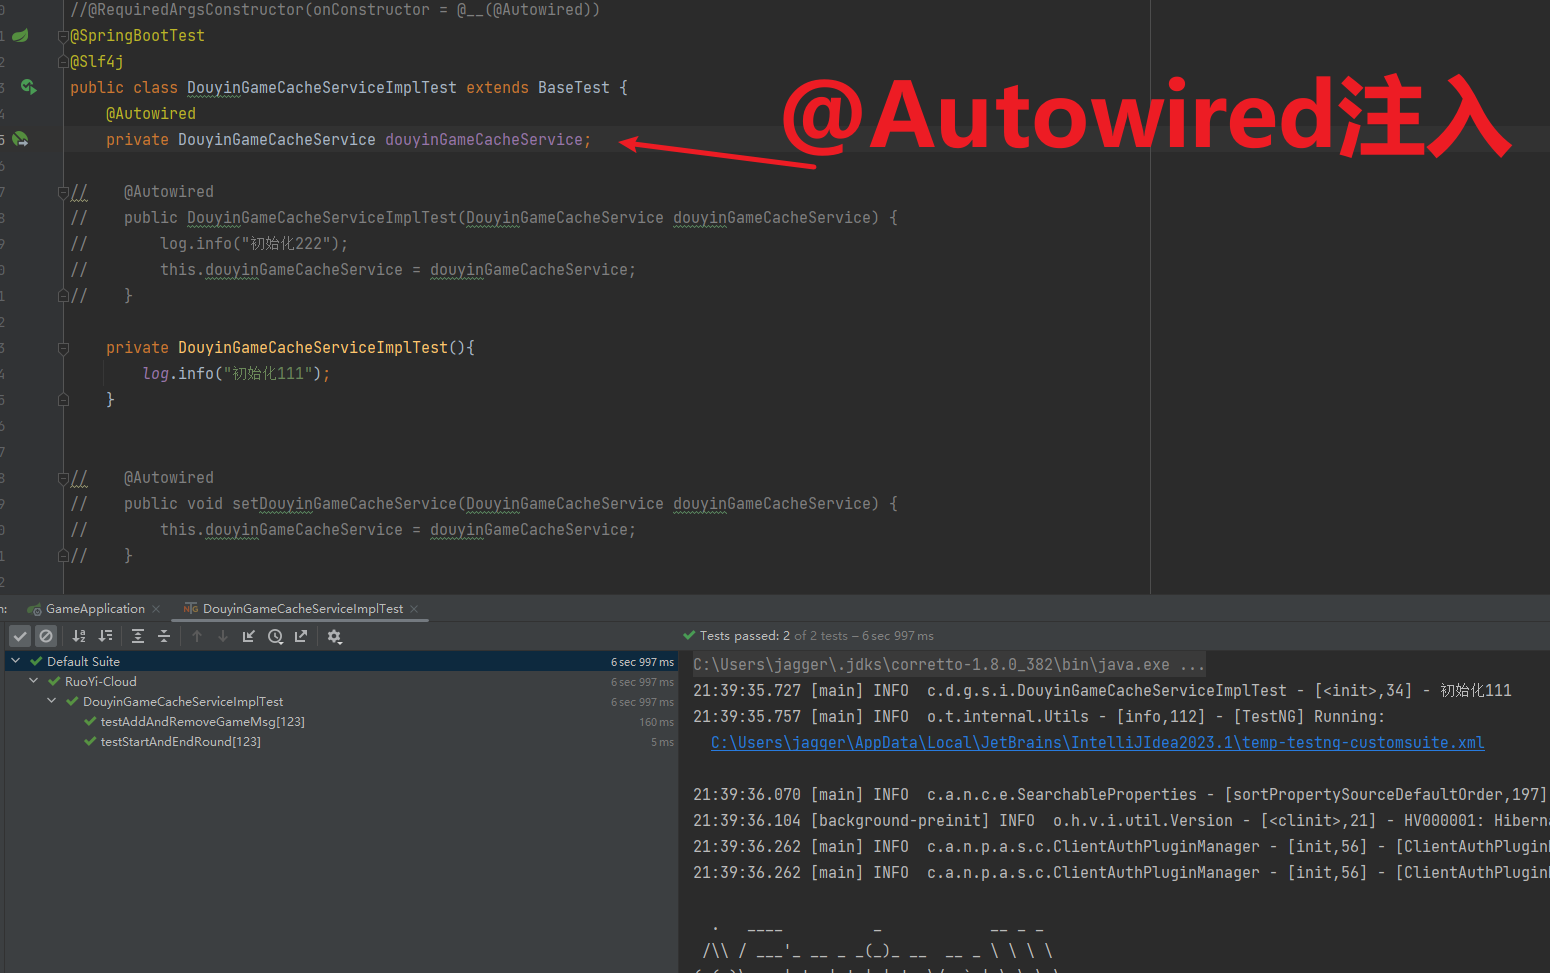Click the java.exe command line in console
The image size is (1550, 973).
(949, 665)
